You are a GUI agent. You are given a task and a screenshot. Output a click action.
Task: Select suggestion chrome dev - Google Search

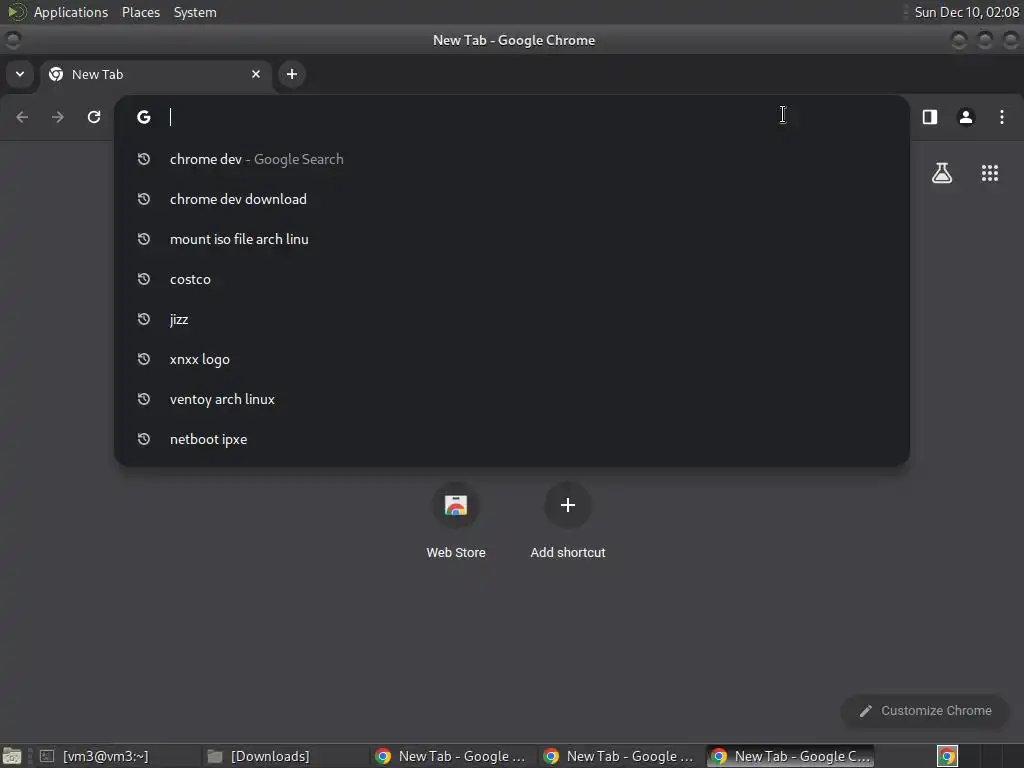click(512, 159)
